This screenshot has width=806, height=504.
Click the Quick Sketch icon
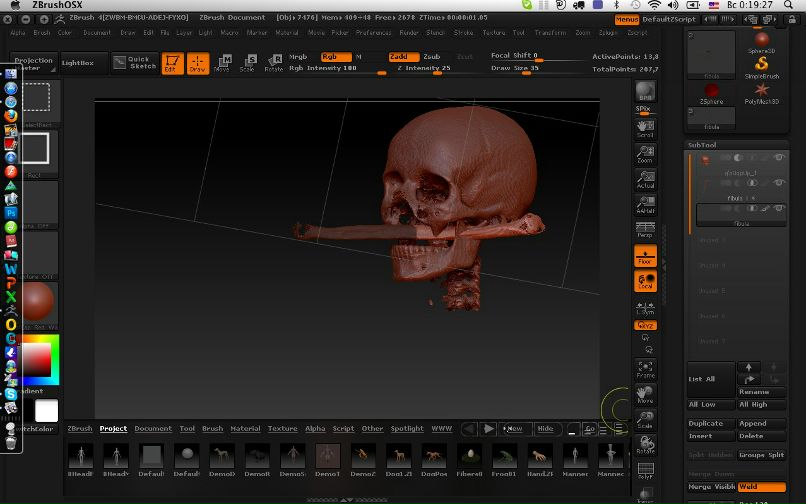(134, 62)
